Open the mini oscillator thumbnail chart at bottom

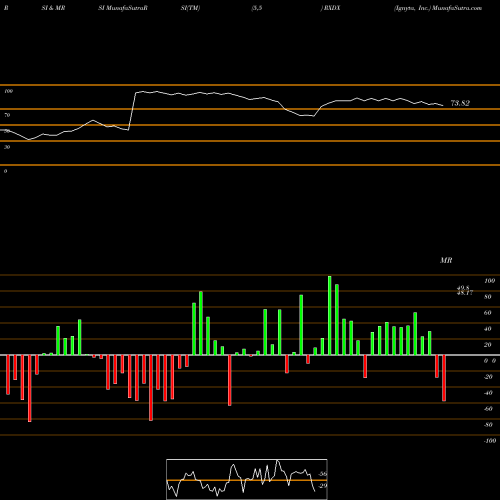pos(247,479)
